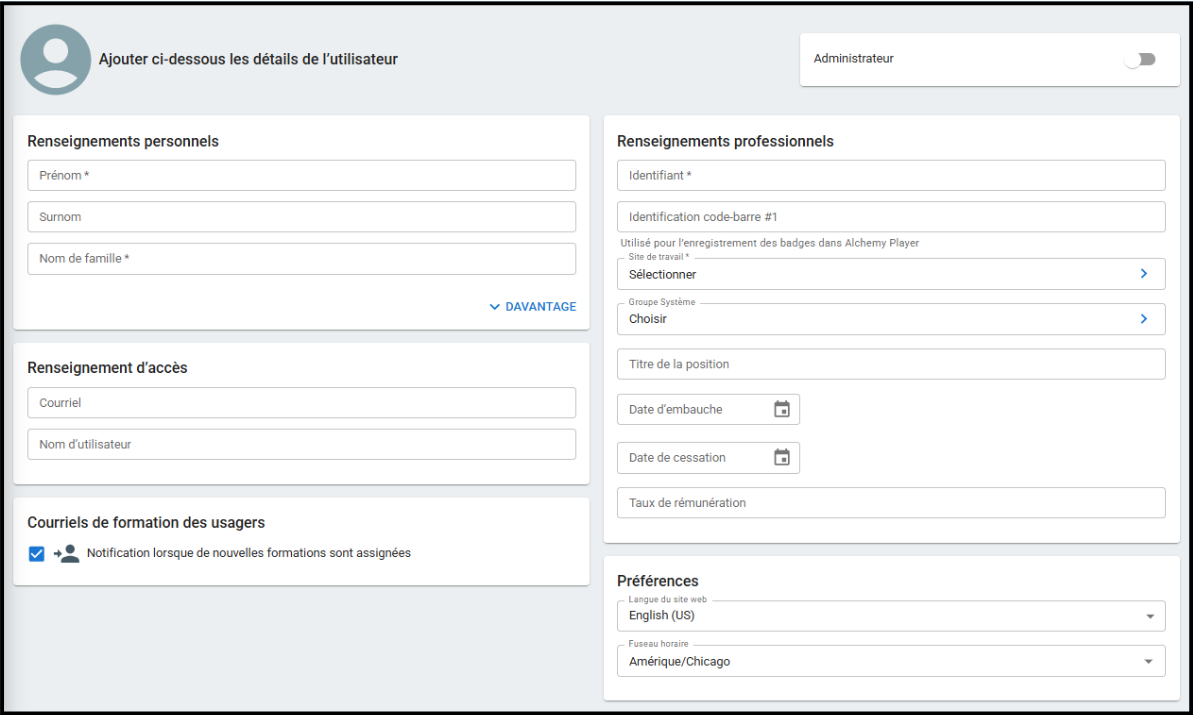Open the Langue du site web dropdown

[x=891, y=615]
